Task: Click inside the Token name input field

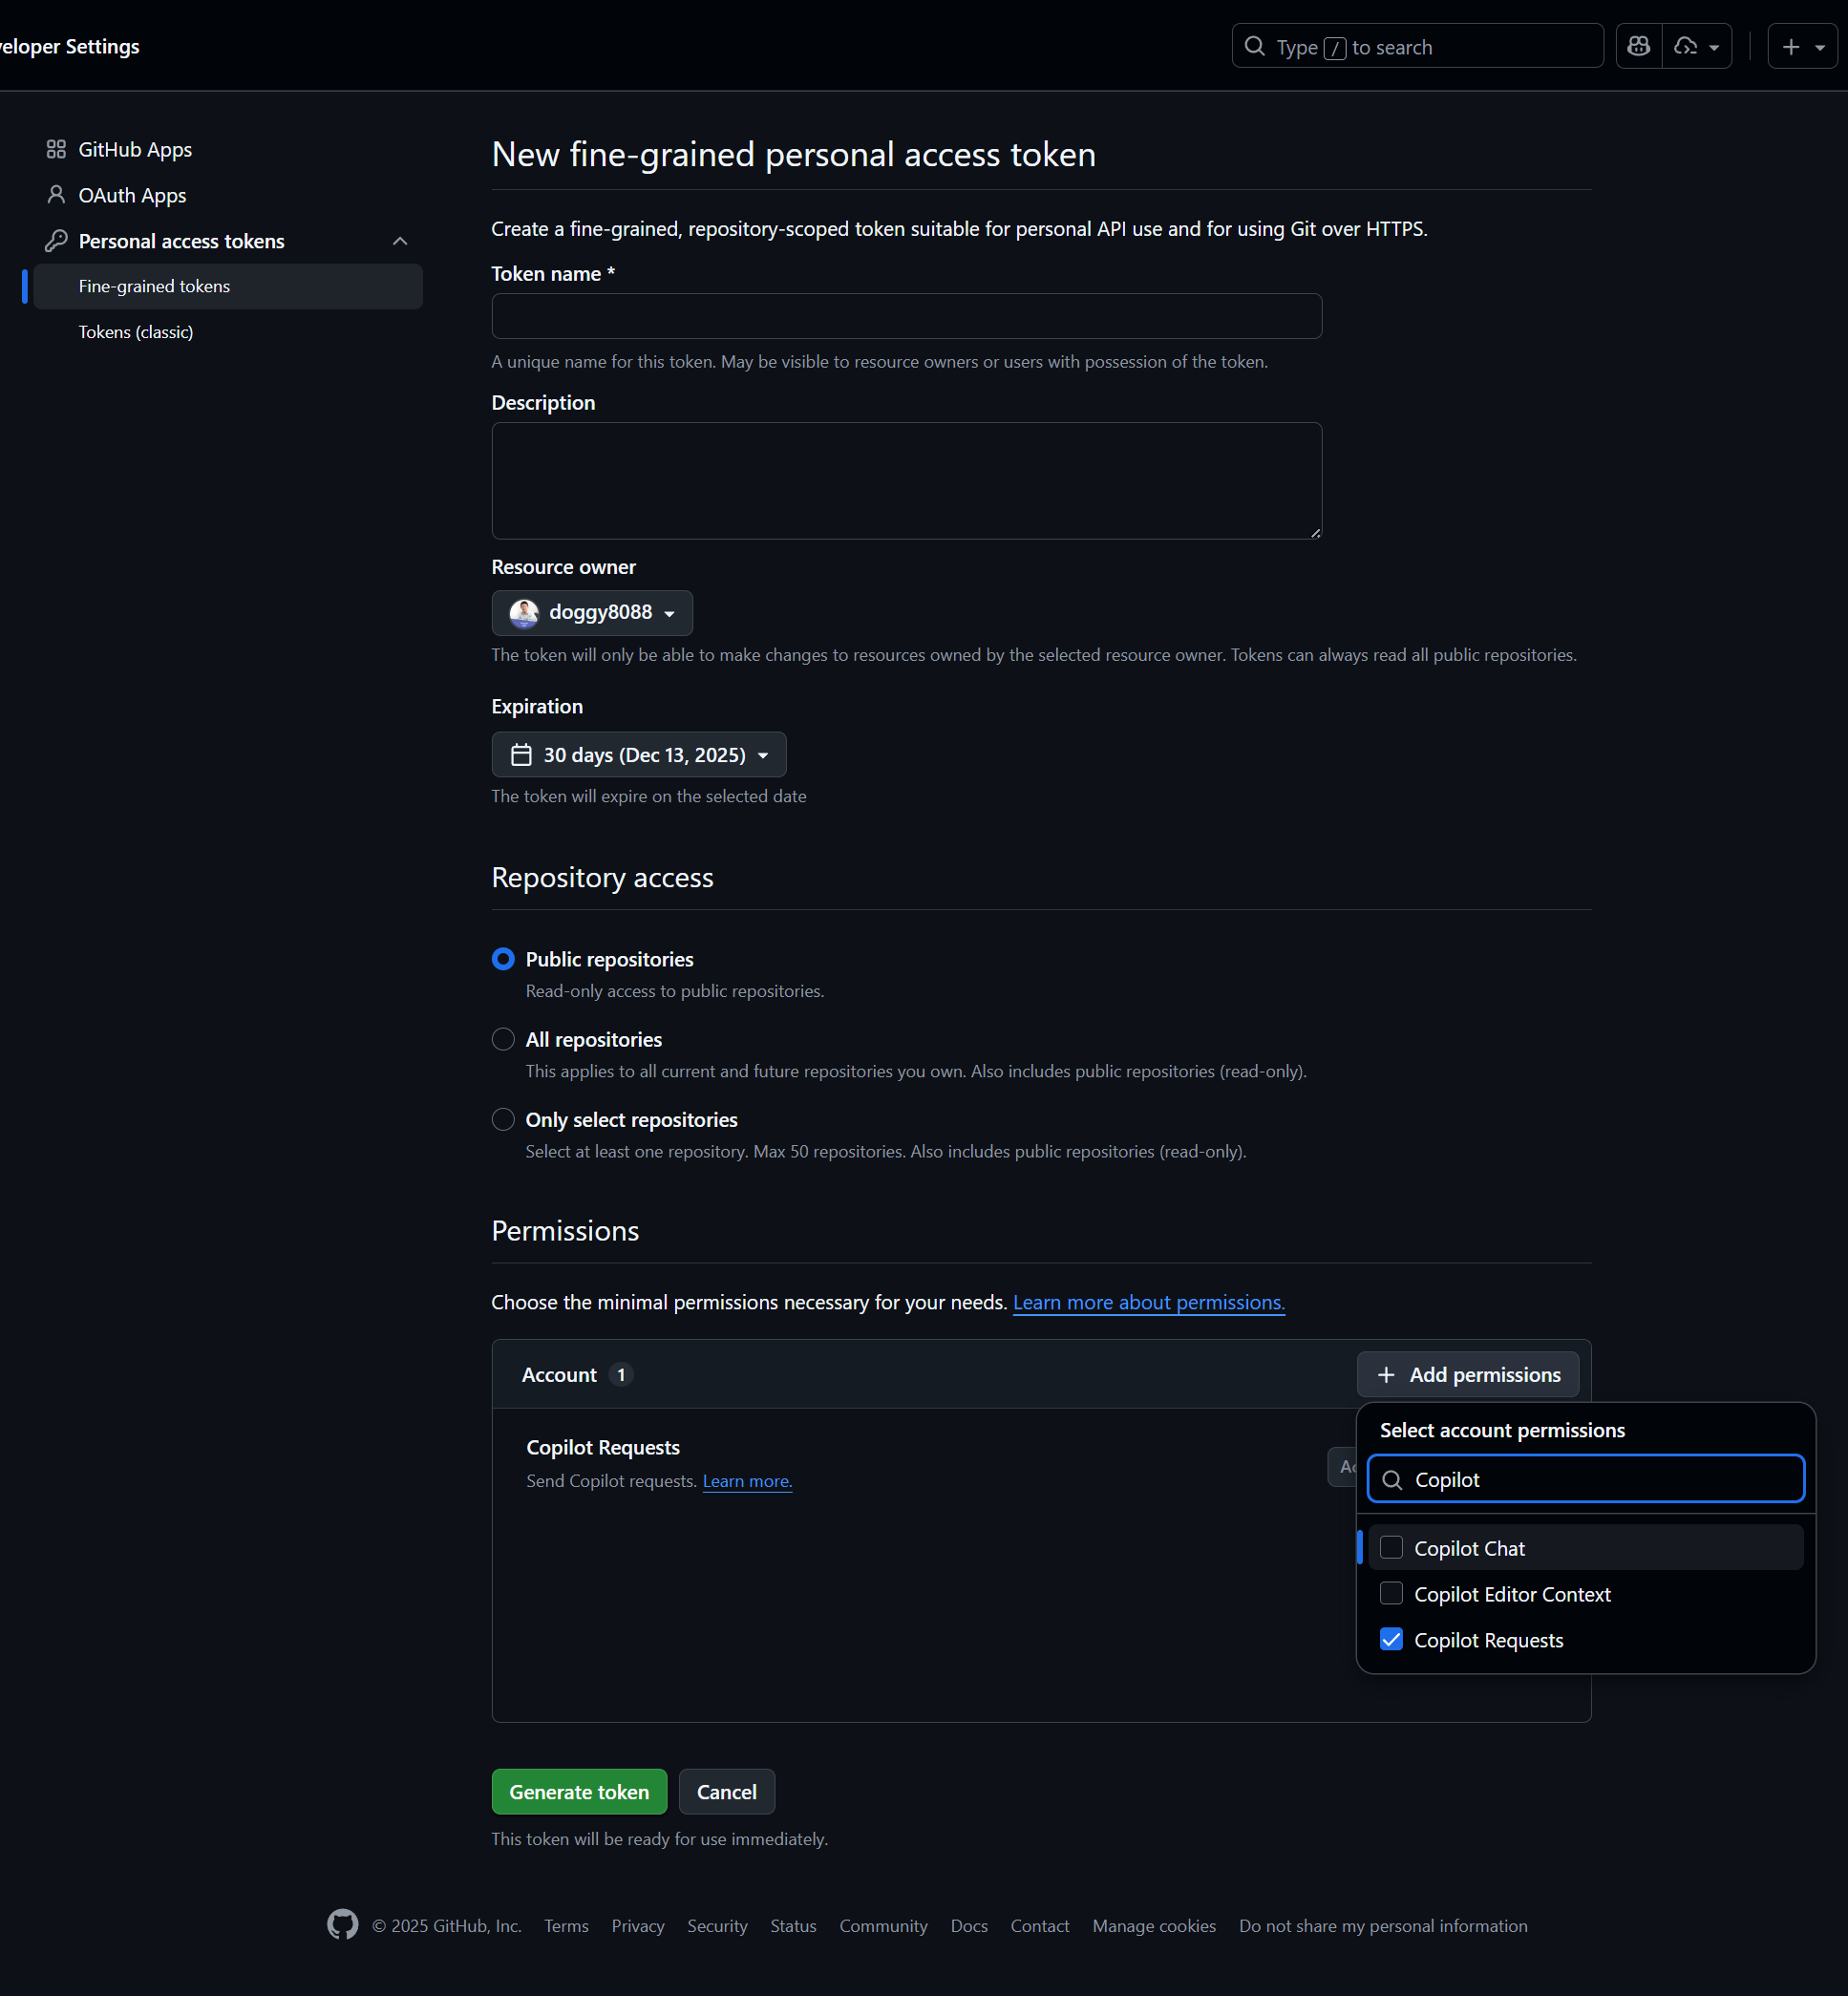Action: point(905,316)
